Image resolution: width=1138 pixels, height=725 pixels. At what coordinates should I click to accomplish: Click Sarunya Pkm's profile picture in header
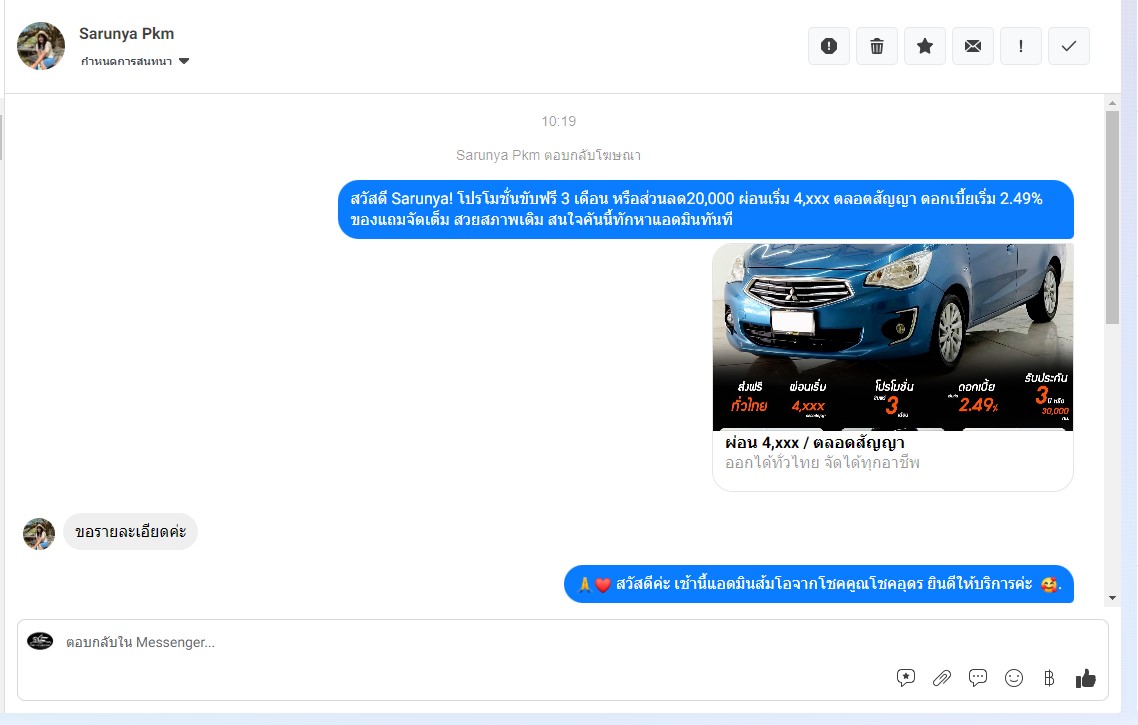41,46
